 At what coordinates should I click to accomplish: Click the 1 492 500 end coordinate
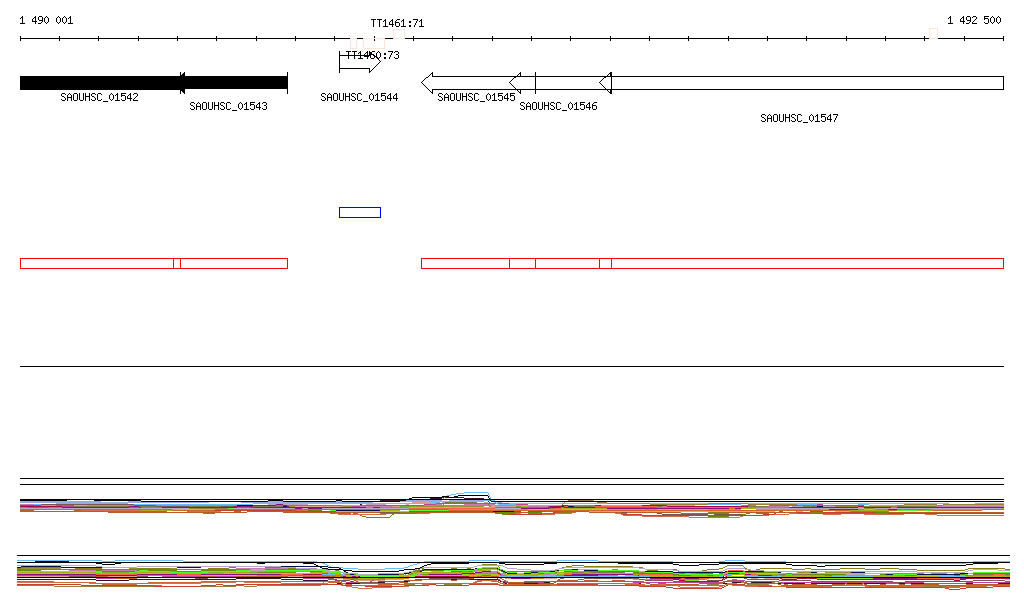973,20
